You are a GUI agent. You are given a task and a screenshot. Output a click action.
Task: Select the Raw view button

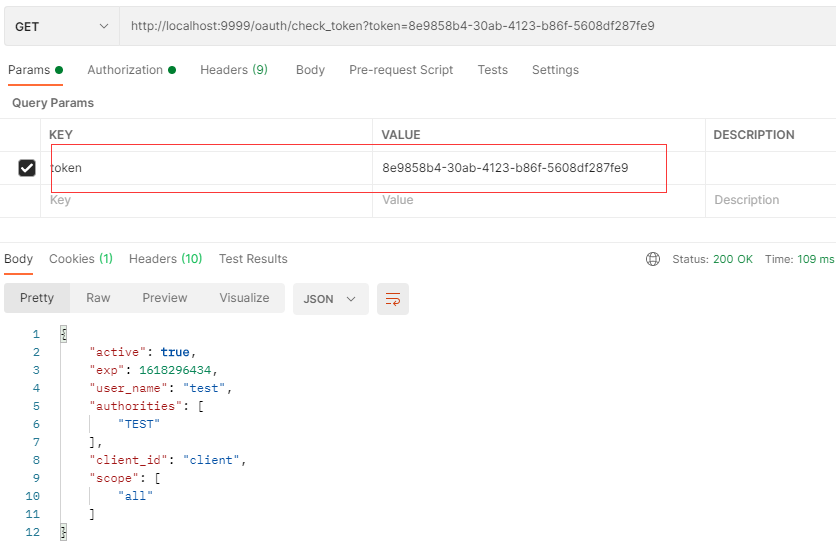[98, 298]
